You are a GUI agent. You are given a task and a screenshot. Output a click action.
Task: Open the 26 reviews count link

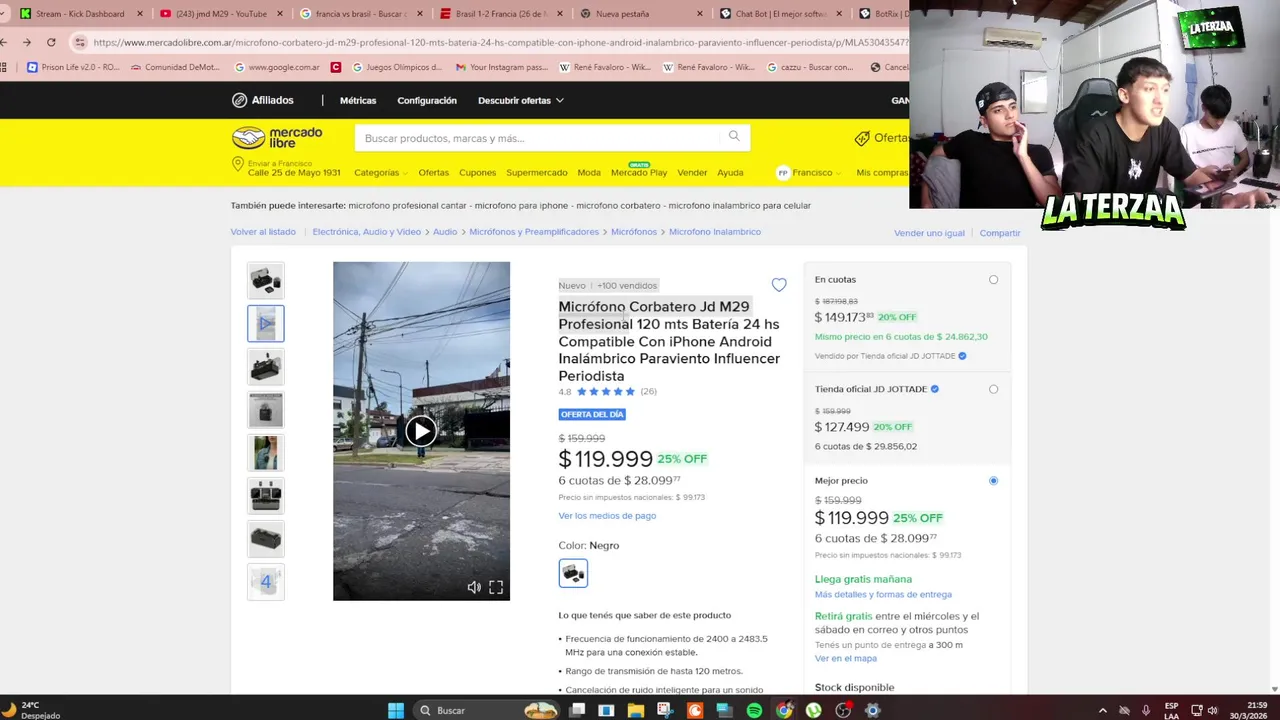click(x=648, y=392)
